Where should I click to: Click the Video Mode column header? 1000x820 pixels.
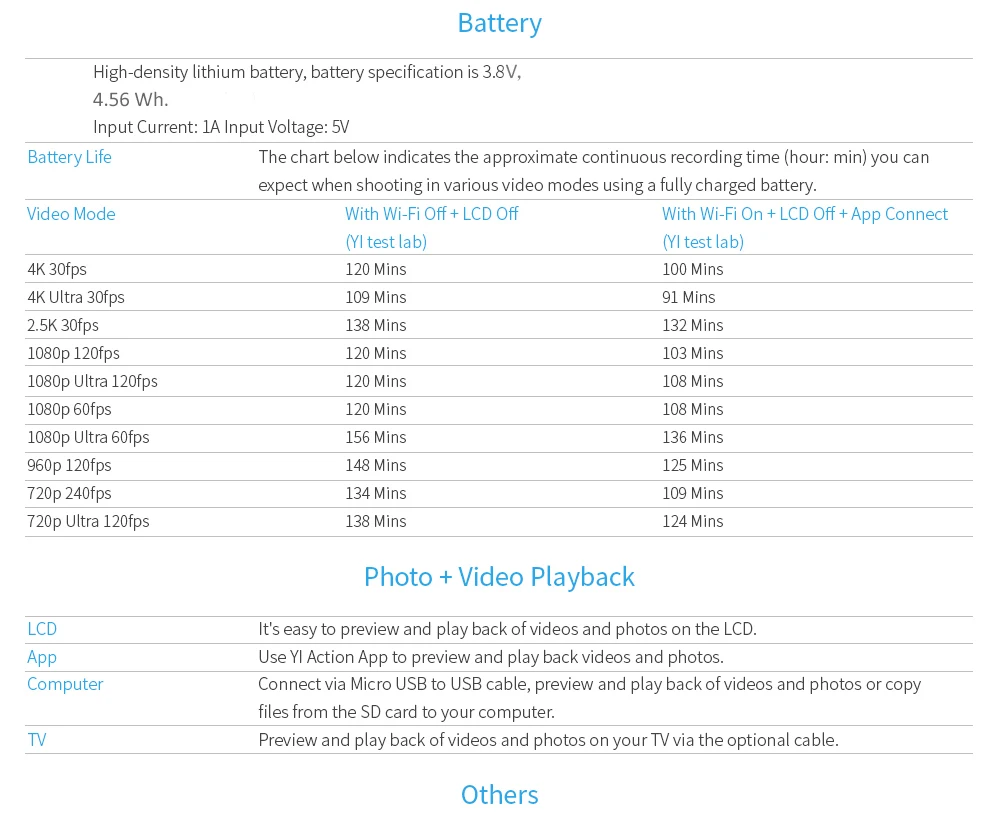pyautogui.click(x=71, y=214)
